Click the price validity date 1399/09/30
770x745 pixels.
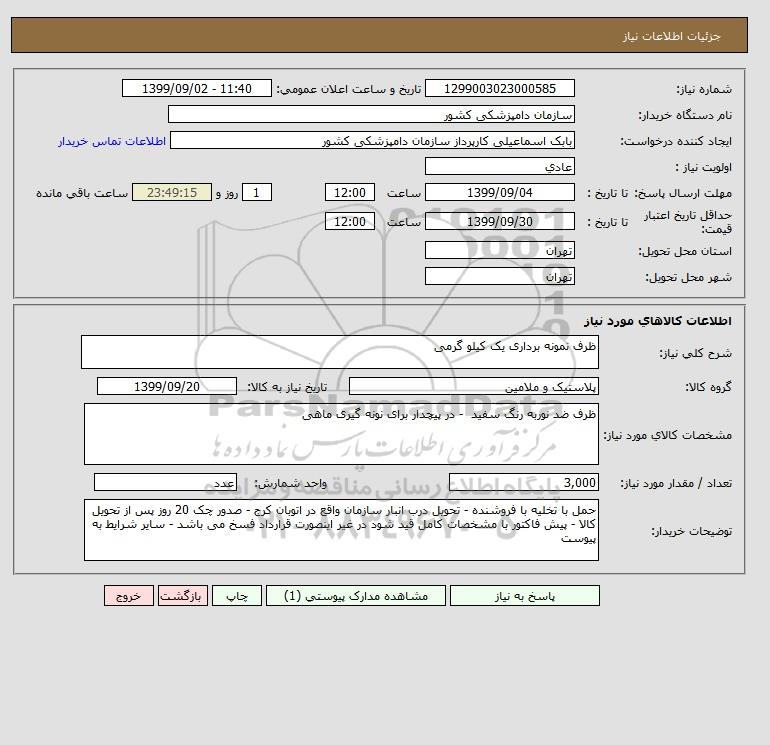coord(499,221)
